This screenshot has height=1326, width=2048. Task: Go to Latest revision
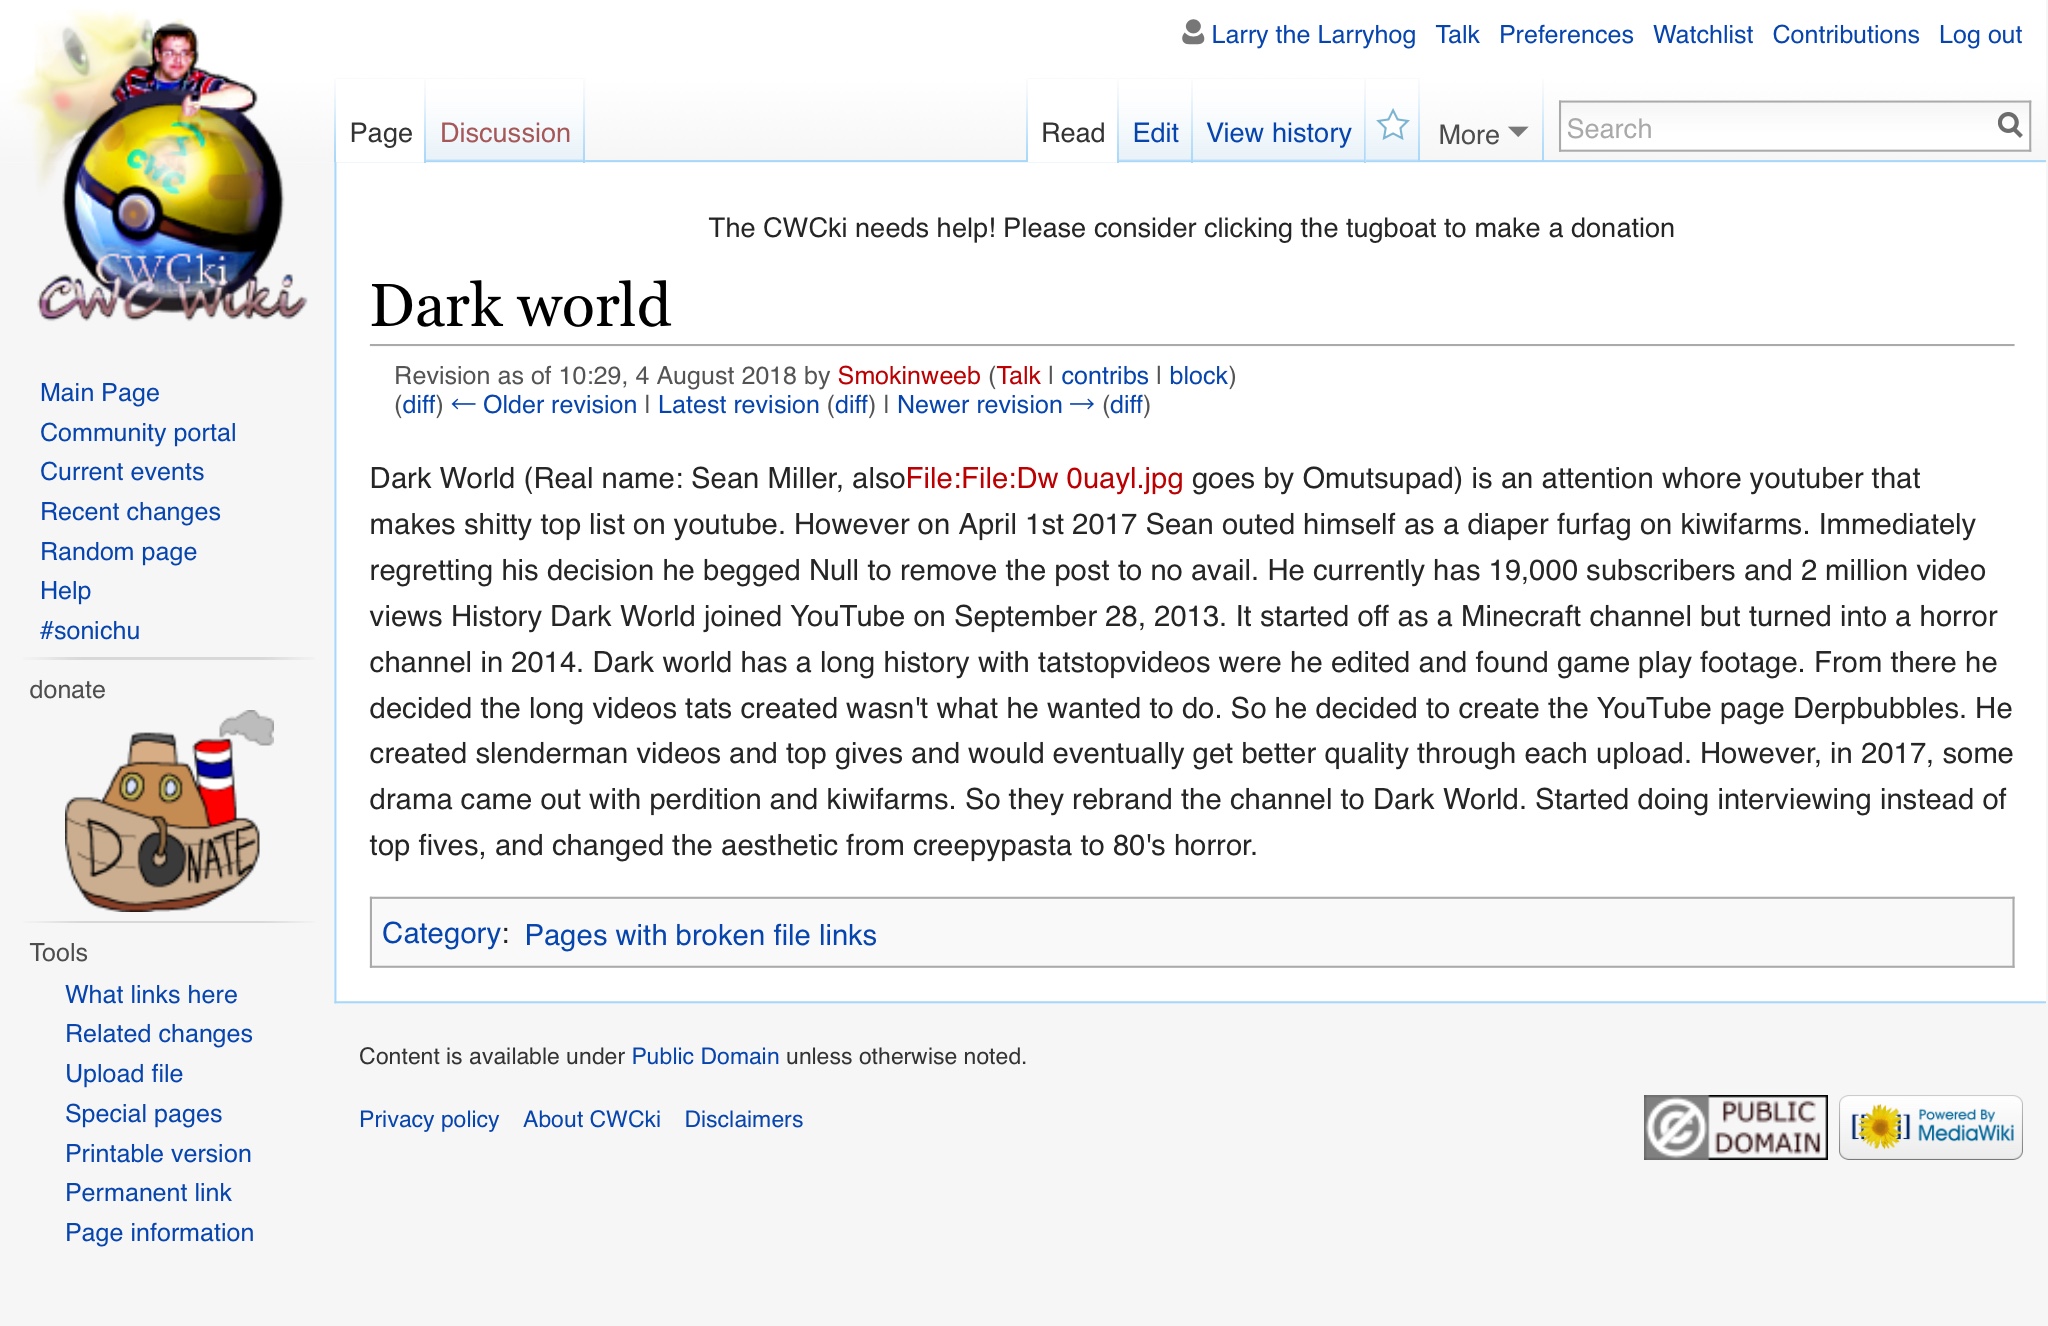[x=738, y=405]
